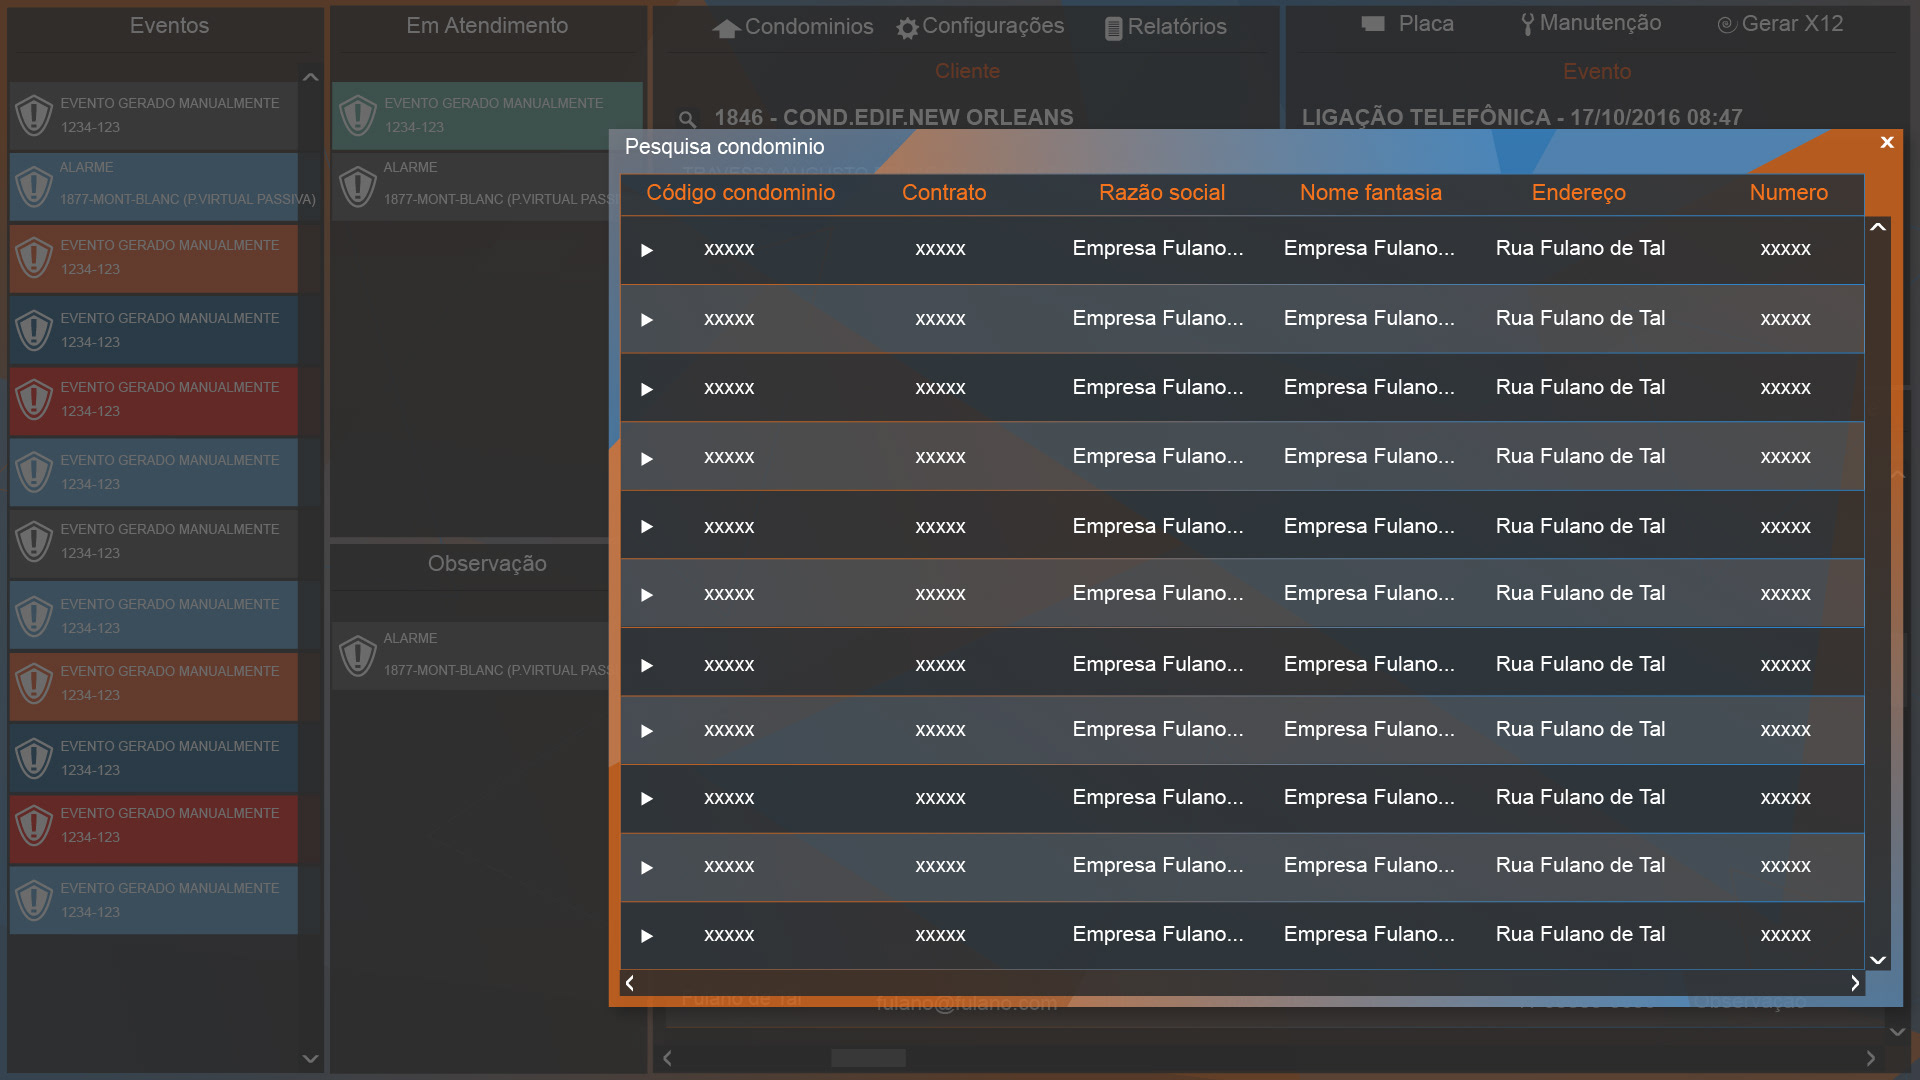
Task: Click the main window's horizontal scrollbar thumb
Action: click(x=868, y=1058)
